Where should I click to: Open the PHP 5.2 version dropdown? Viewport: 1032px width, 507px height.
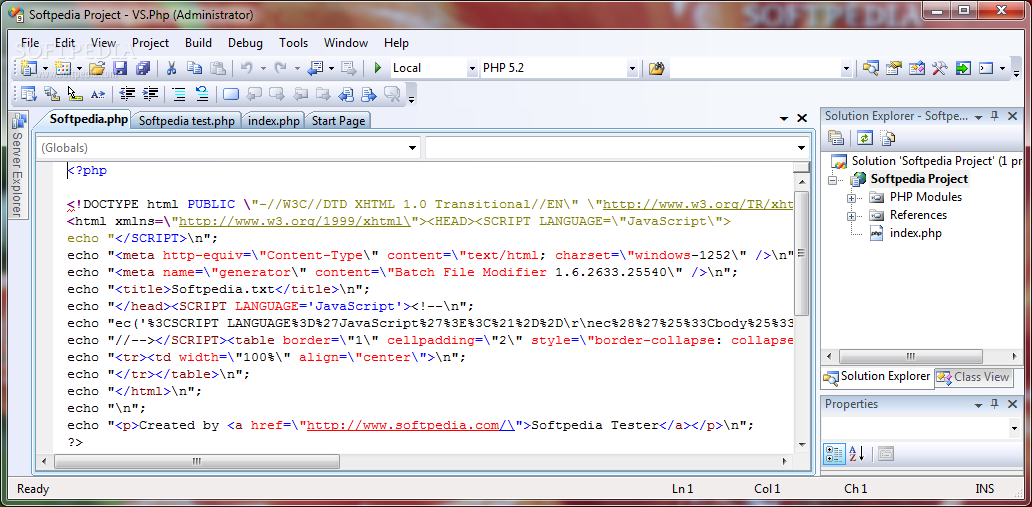pos(632,68)
